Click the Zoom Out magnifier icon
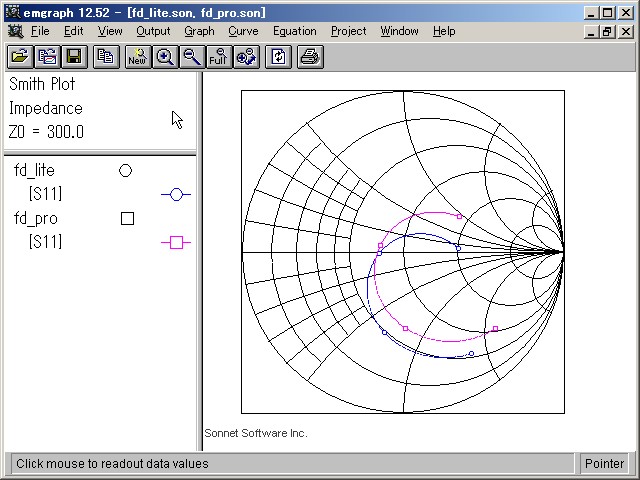640x480 pixels. click(192, 57)
